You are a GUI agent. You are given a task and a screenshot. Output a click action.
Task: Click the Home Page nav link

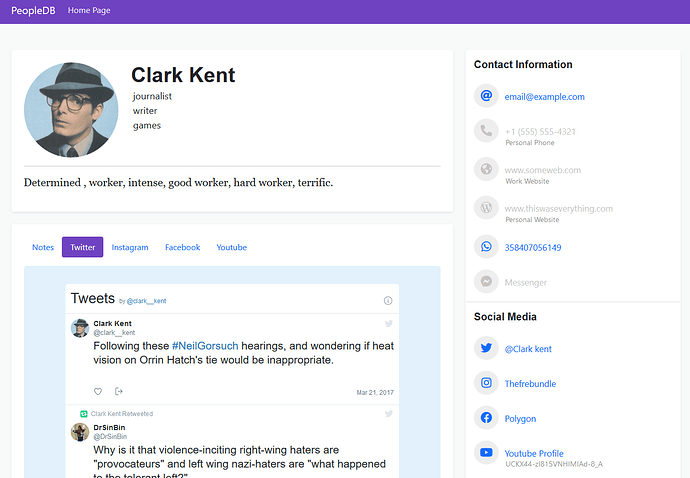tap(89, 10)
